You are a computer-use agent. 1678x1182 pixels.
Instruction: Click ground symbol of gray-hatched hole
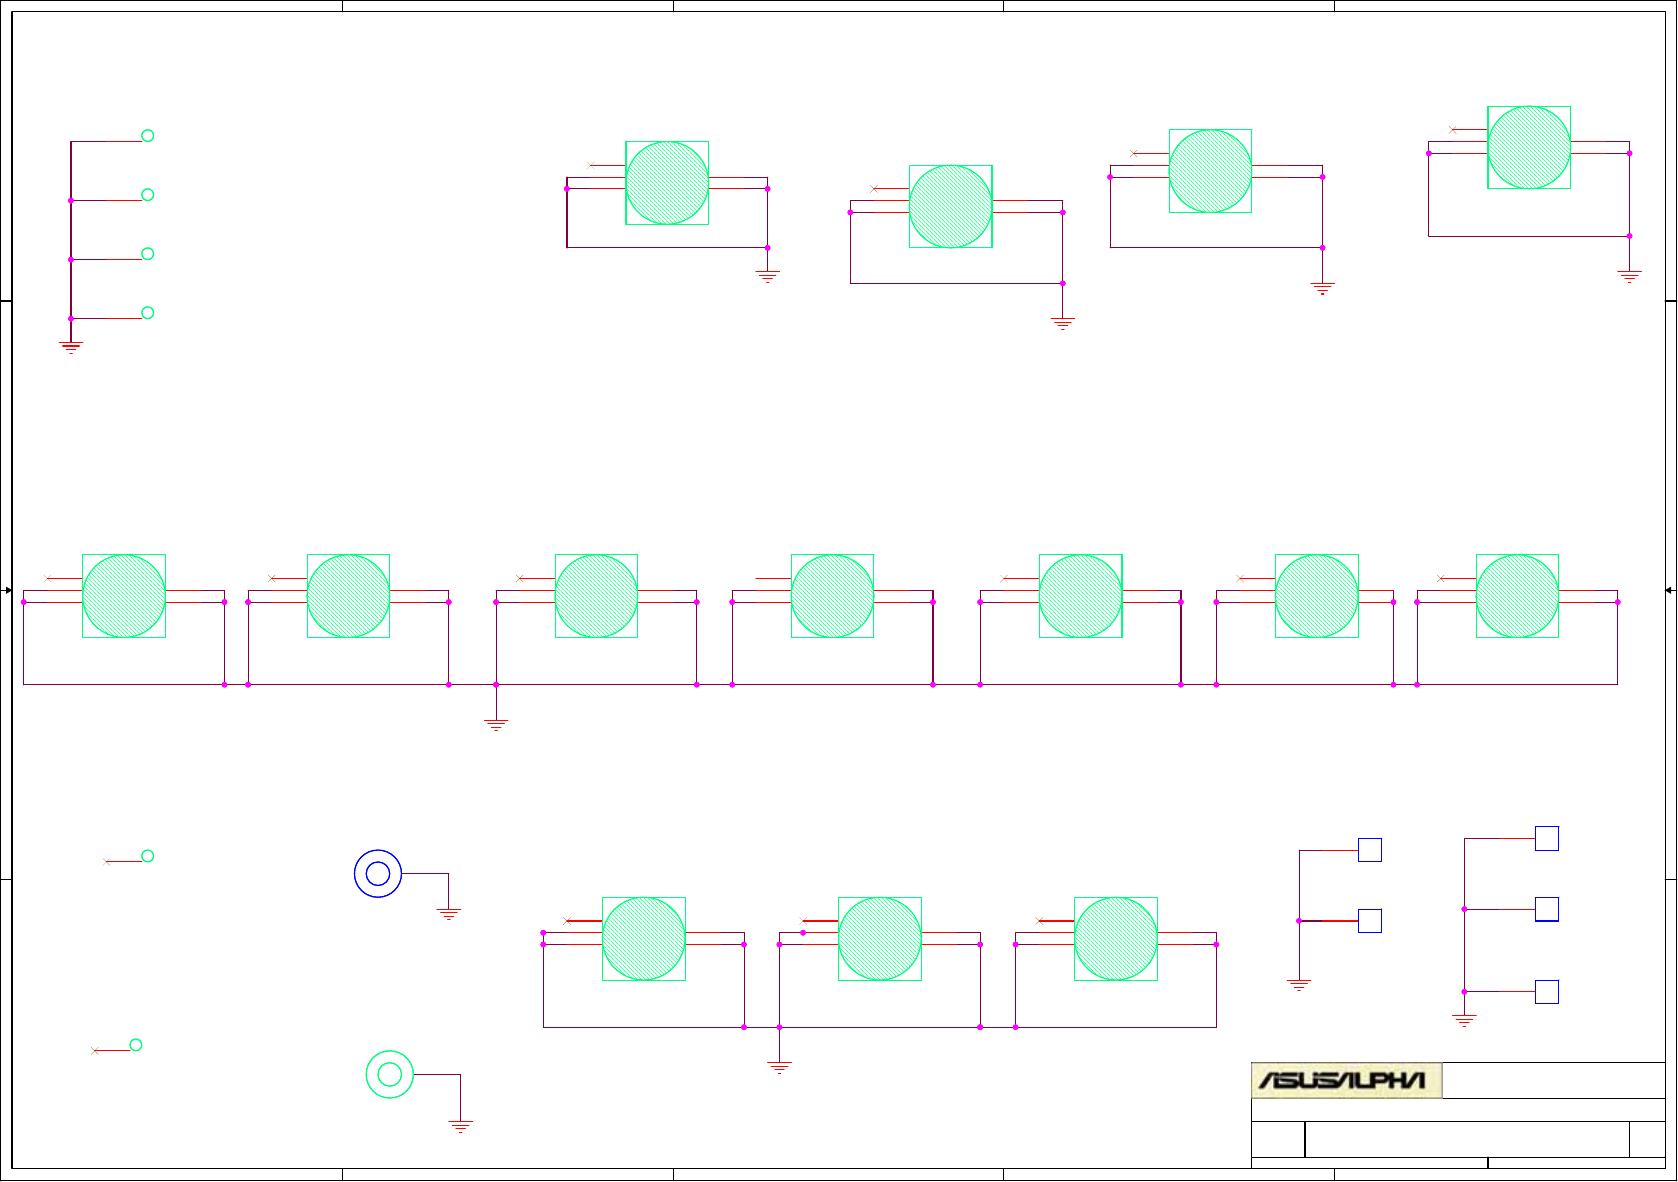[1063, 324]
